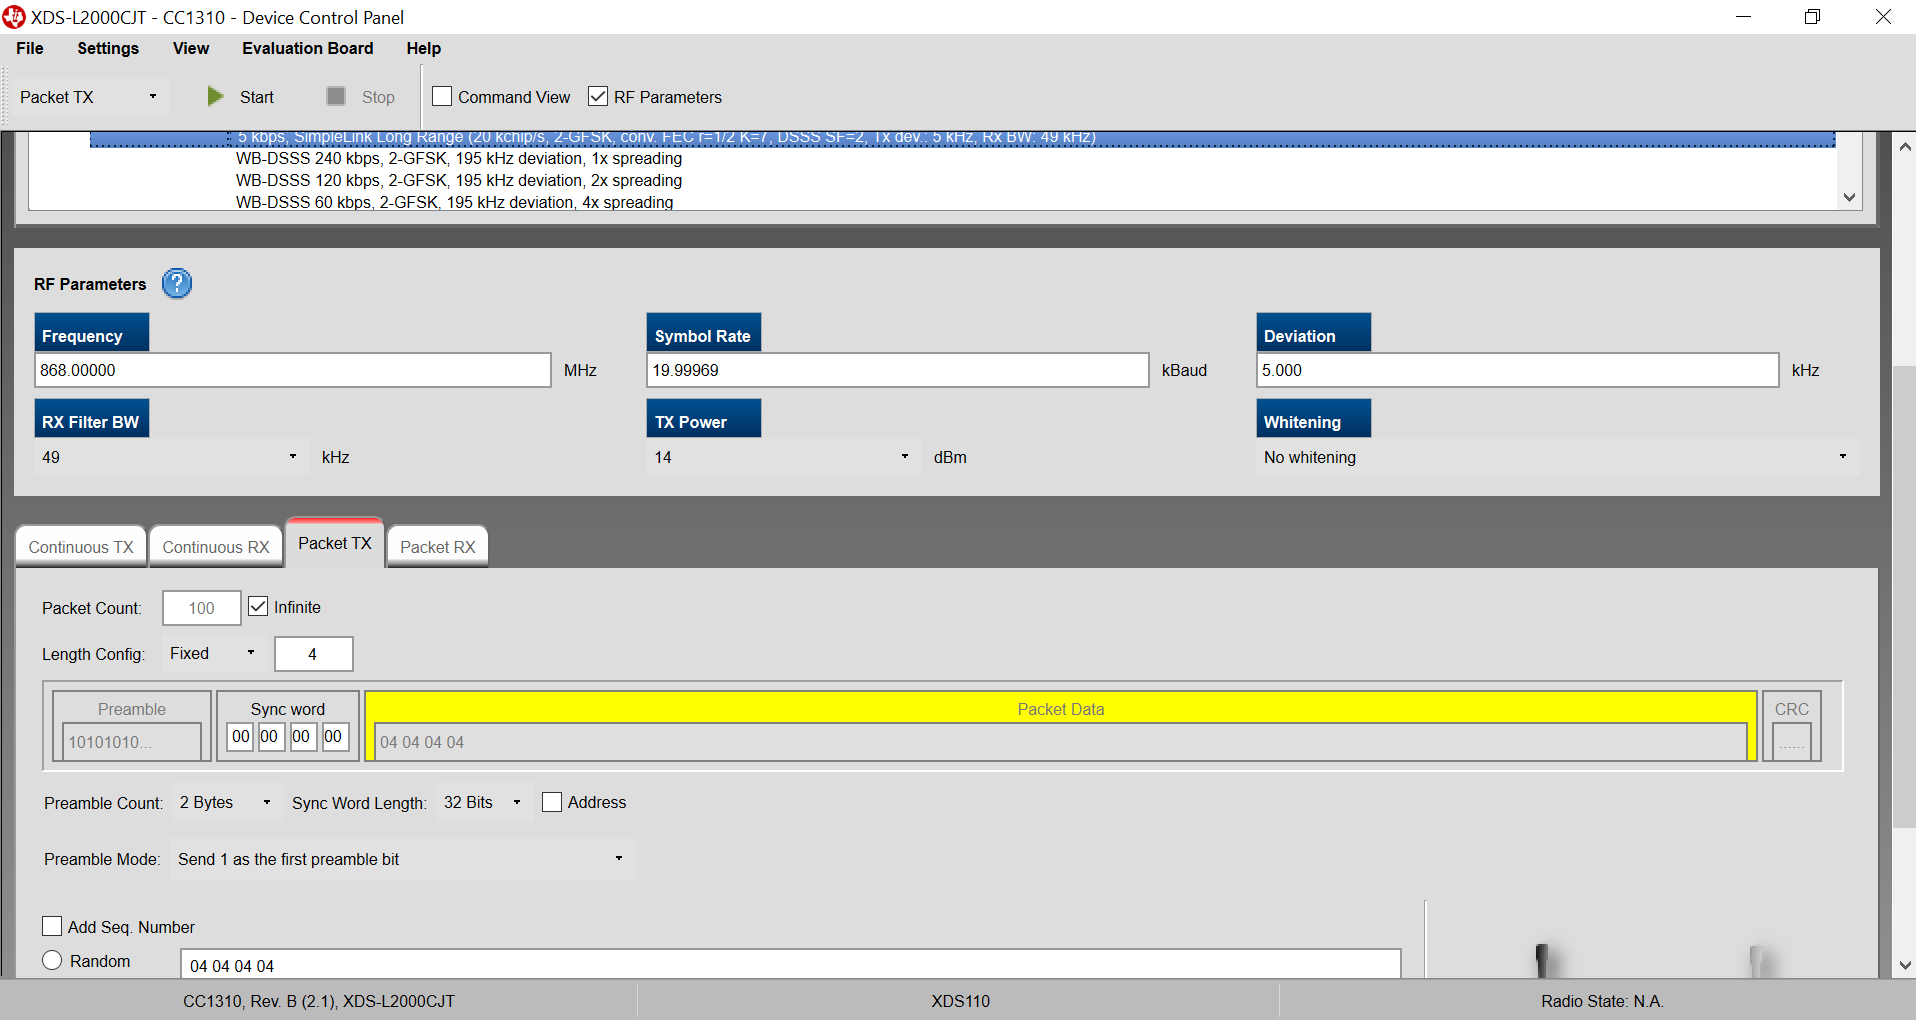Click the RX Filter BW label button

(92, 418)
